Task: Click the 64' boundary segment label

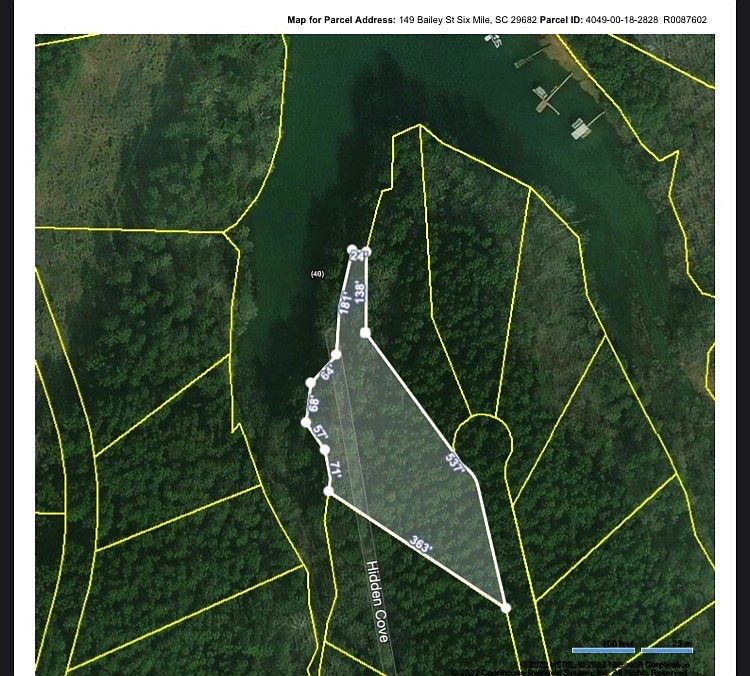Action: [327, 372]
